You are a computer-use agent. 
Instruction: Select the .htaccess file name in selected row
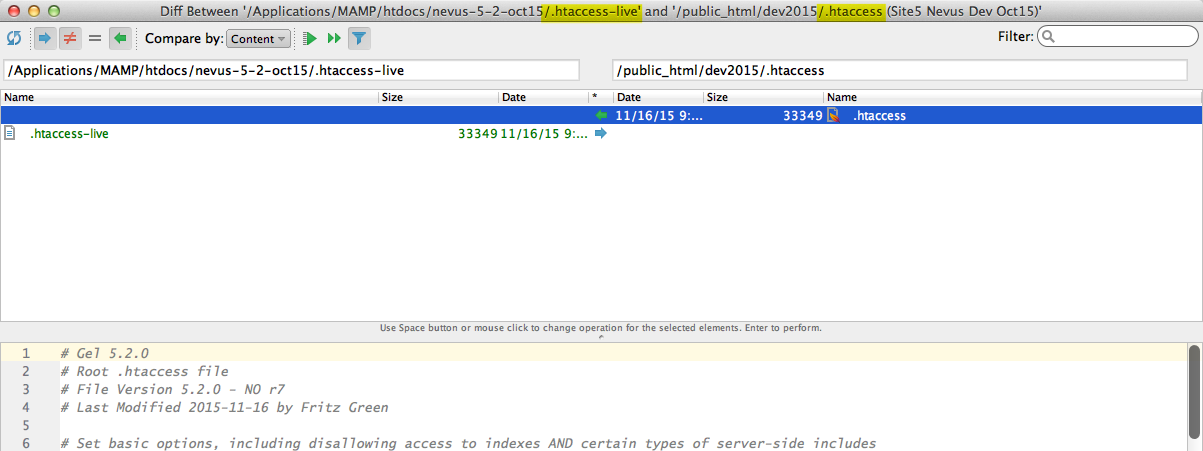coord(879,115)
